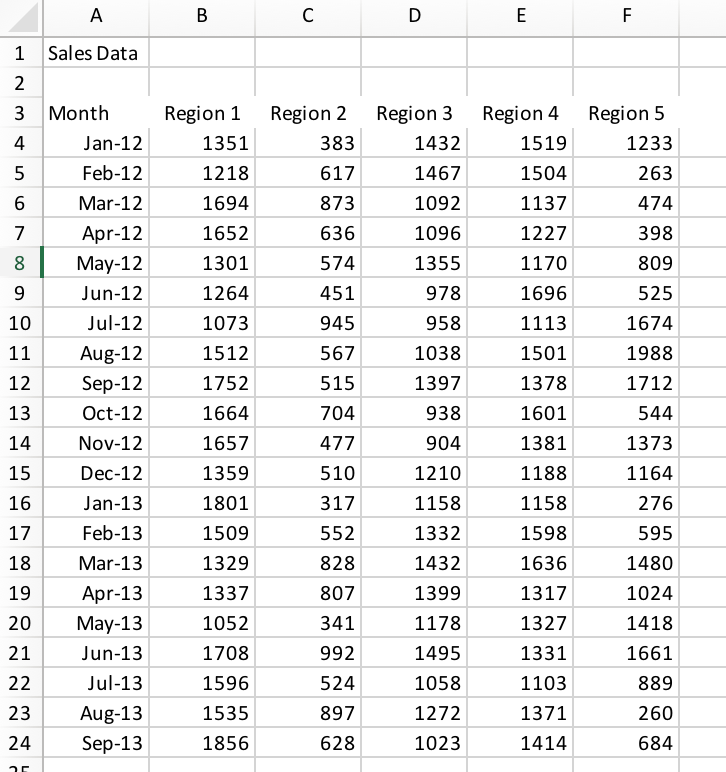The height and width of the screenshot is (772, 726).
Task: Click the 'Region 4' header cell
Action: point(520,113)
